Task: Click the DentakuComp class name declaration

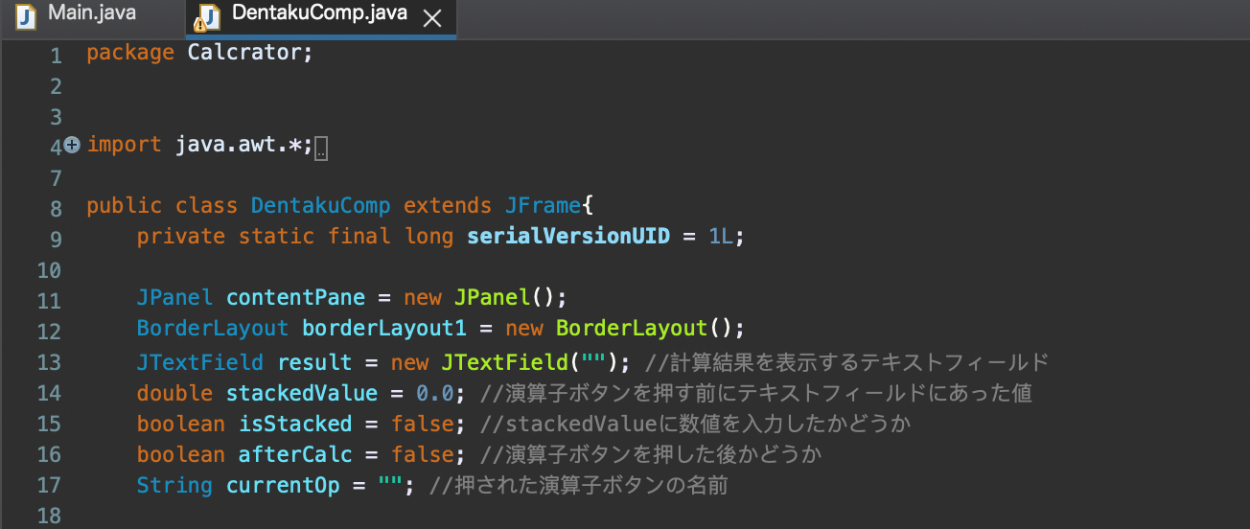Action: (320, 206)
